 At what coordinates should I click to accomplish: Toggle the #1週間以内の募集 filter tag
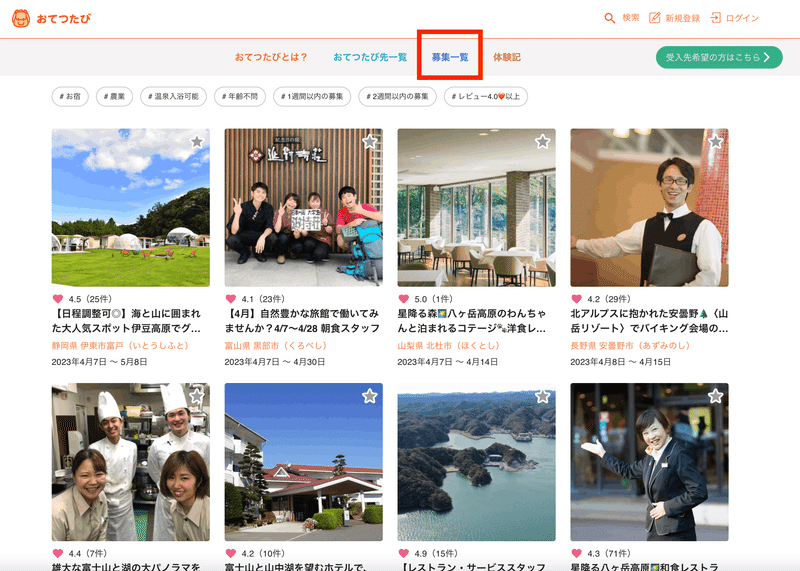coord(312,96)
